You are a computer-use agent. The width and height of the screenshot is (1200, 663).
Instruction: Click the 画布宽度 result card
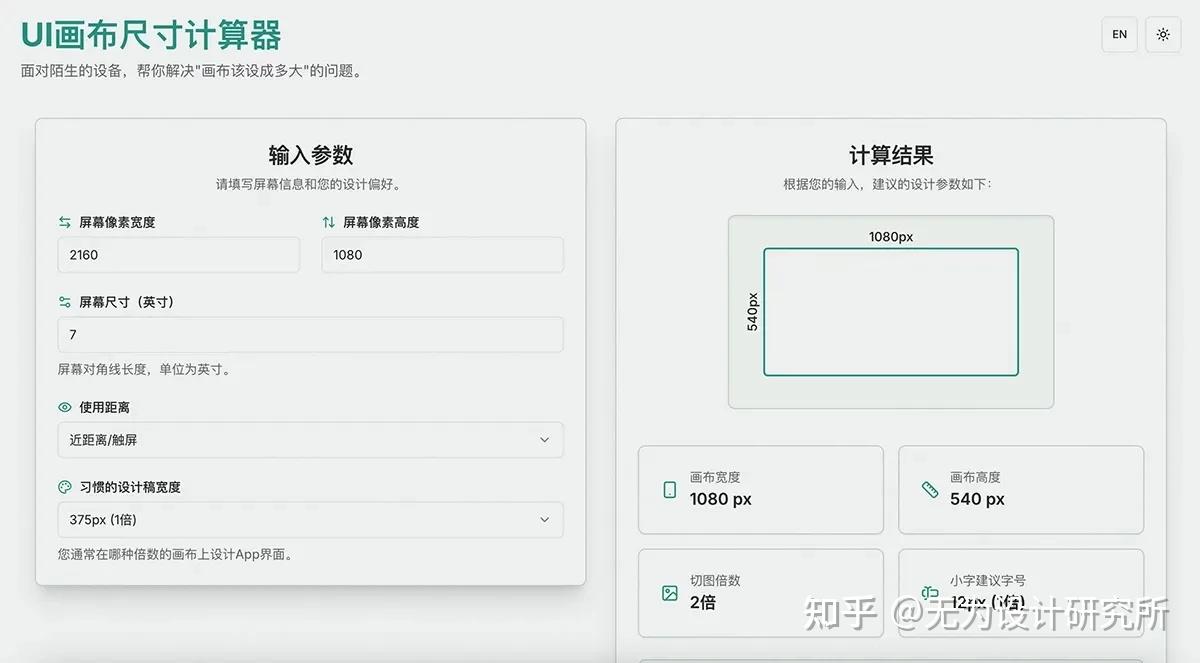[x=761, y=489]
